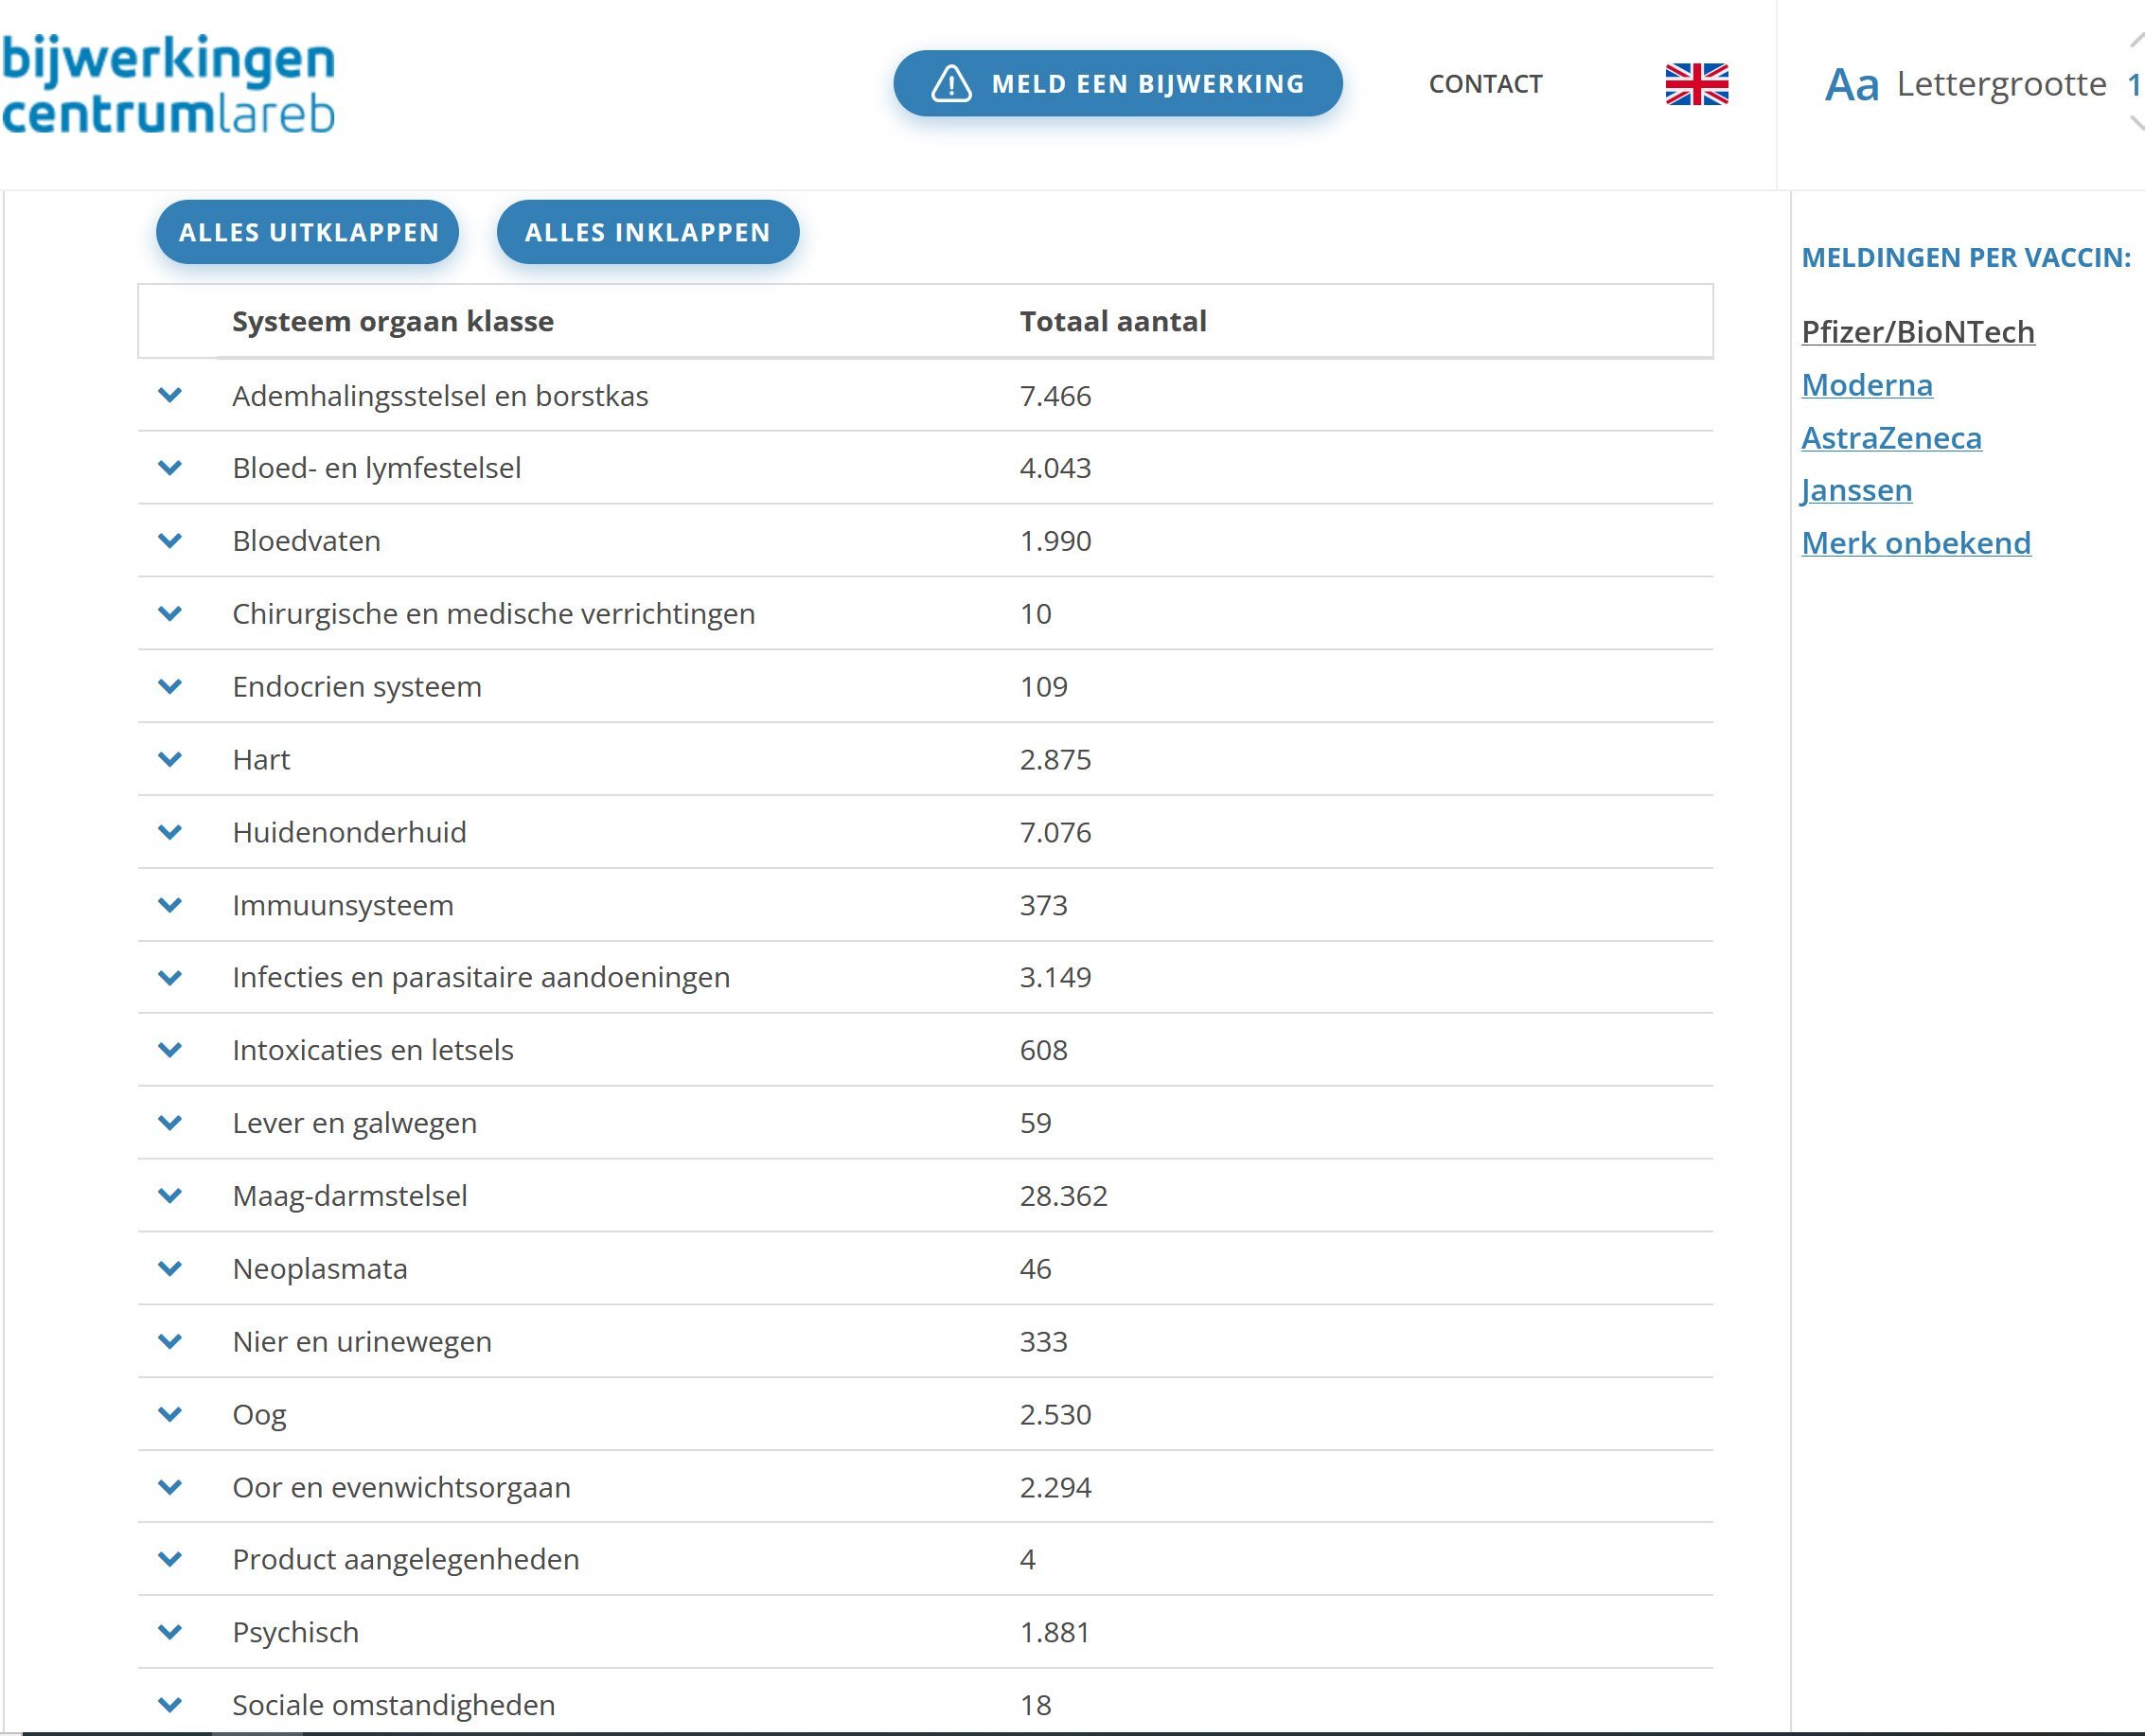Click Alles inklappen button

tap(647, 232)
